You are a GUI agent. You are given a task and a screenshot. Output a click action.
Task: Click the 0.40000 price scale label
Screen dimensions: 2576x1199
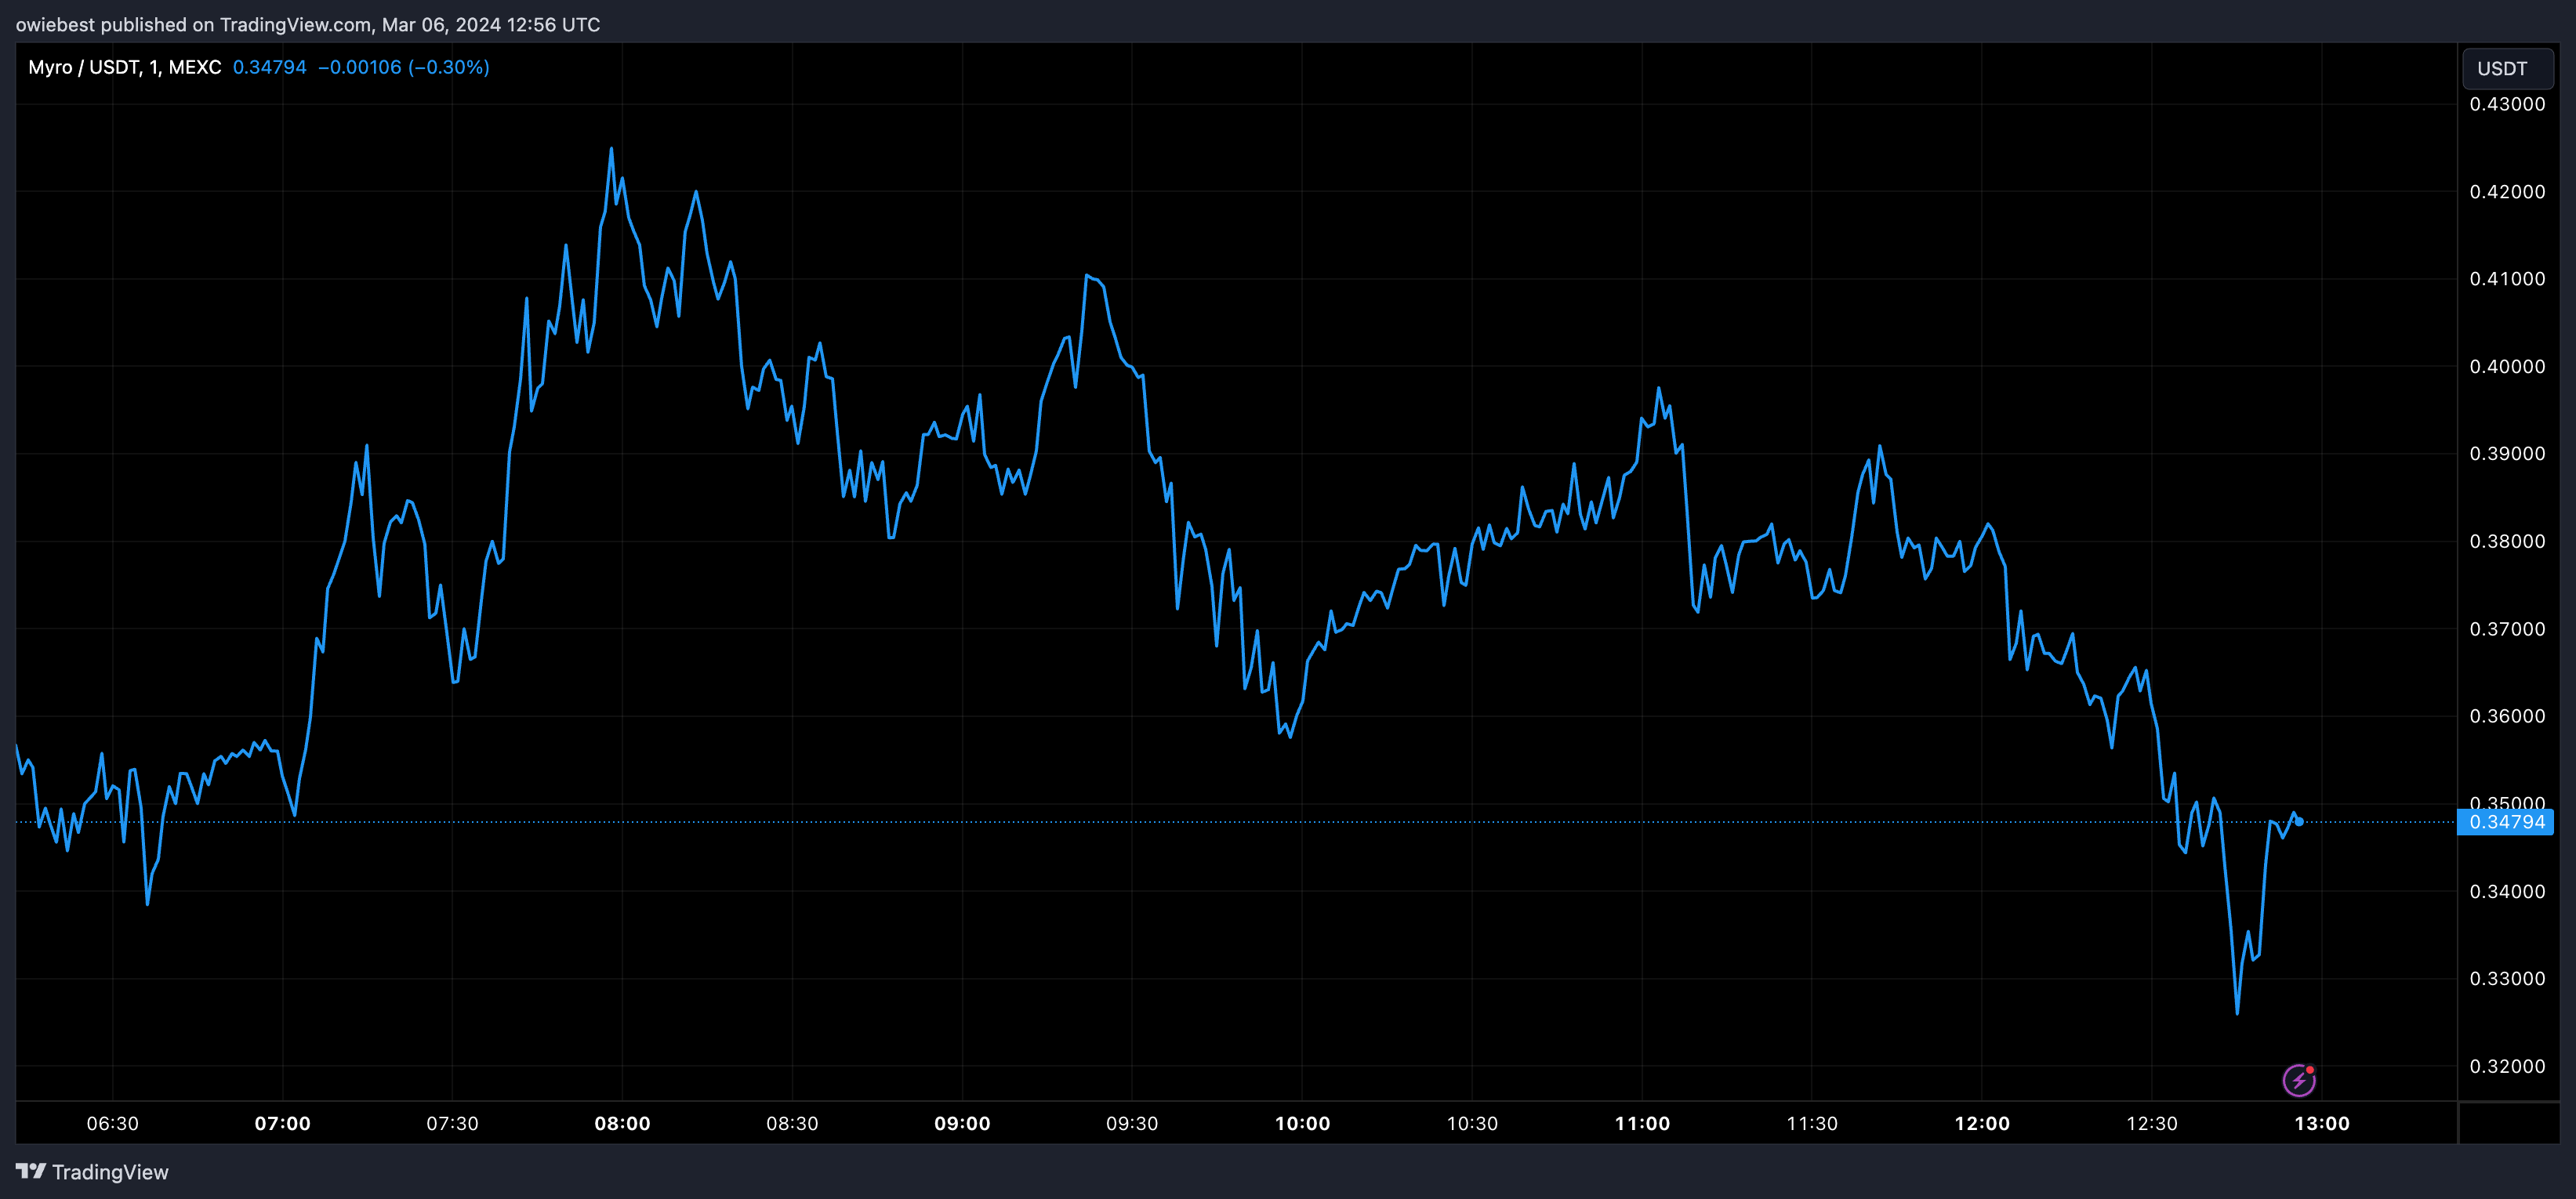pyautogui.click(x=2507, y=366)
